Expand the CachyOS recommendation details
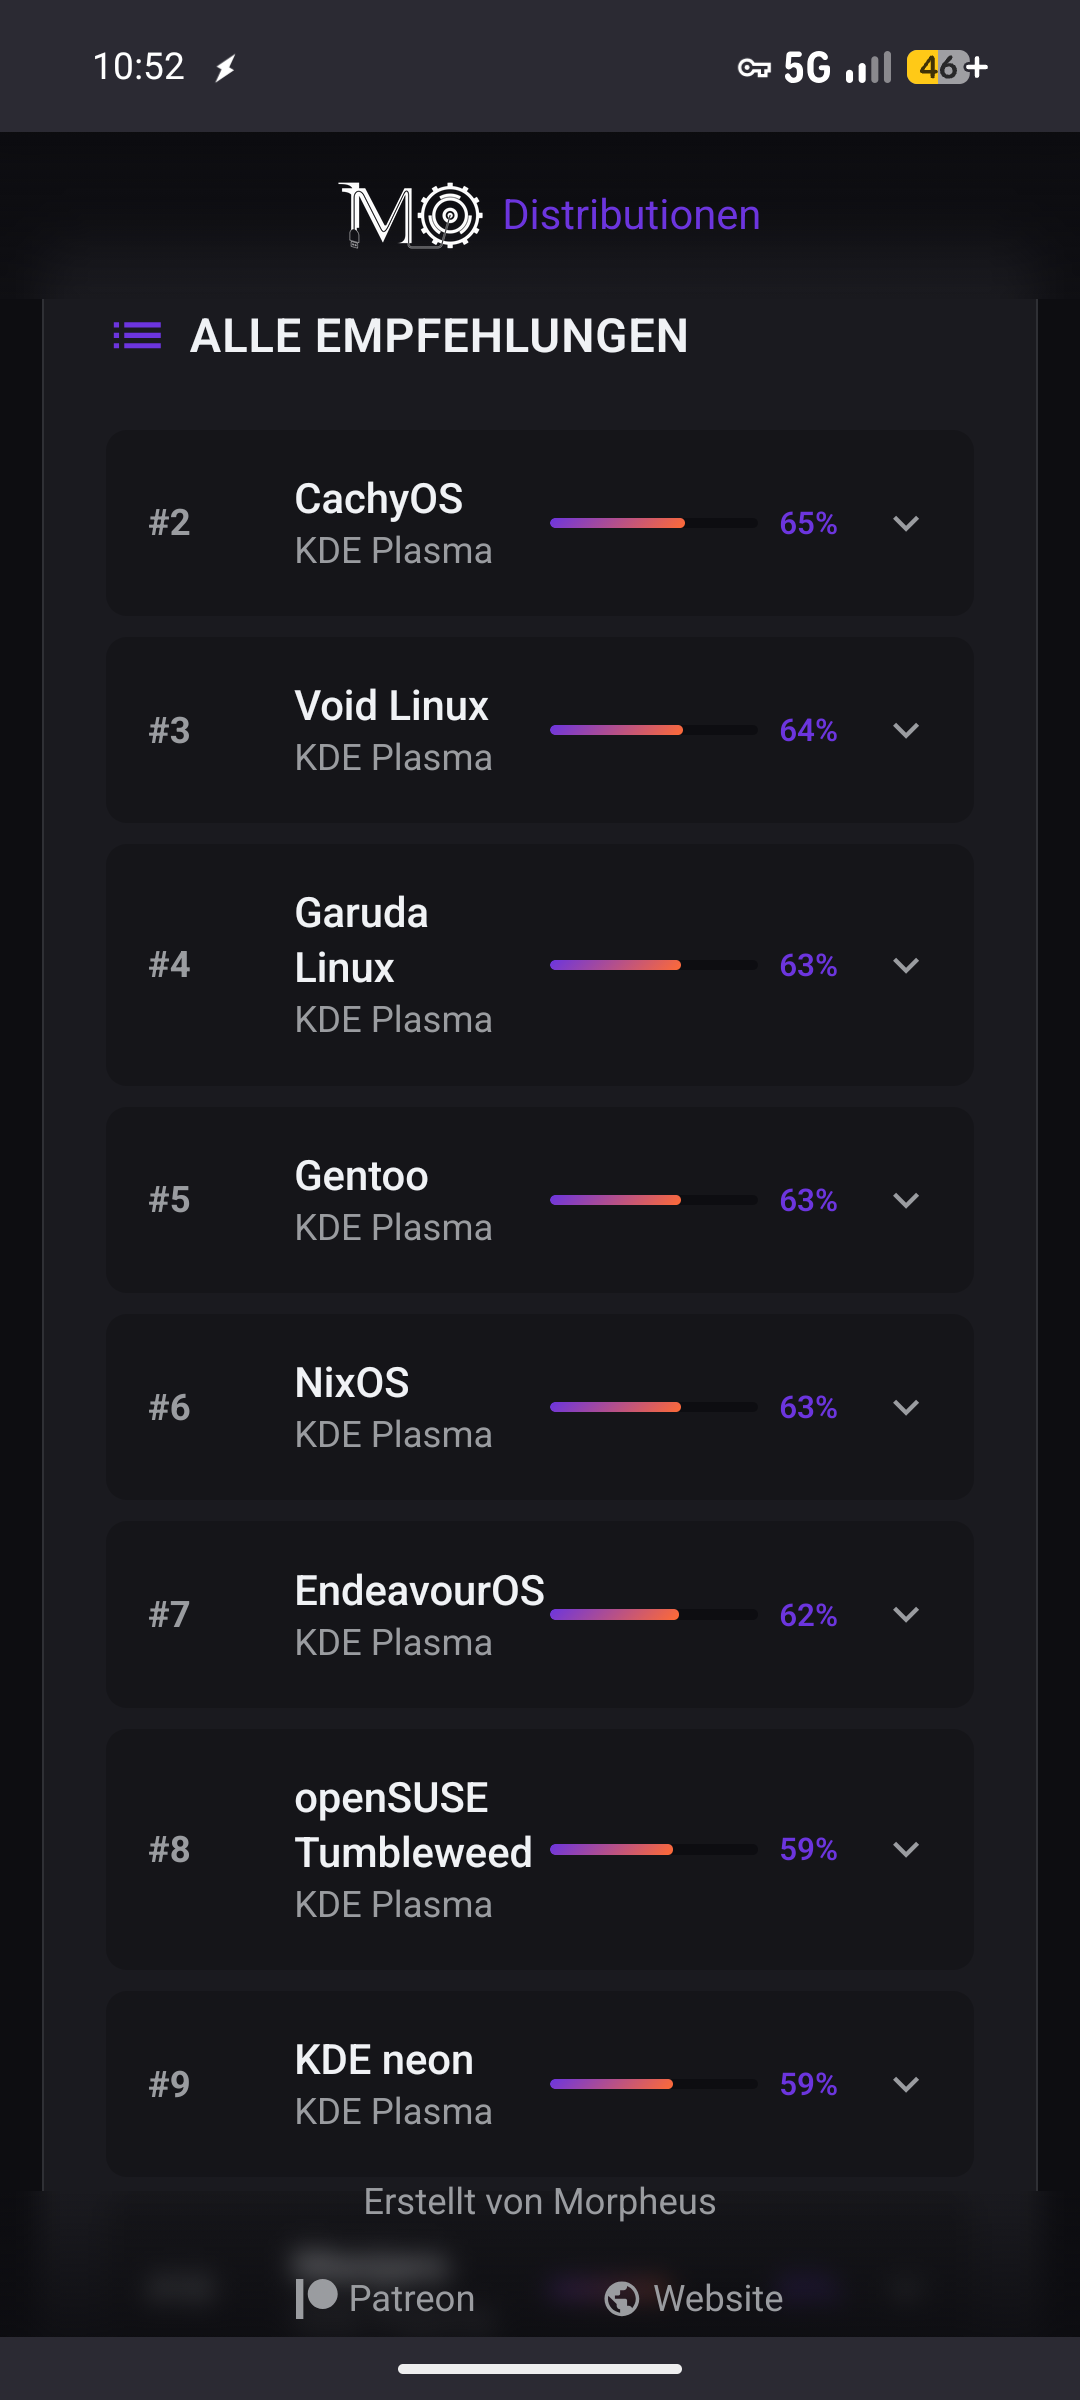The height and width of the screenshot is (2400, 1080). (906, 523)
